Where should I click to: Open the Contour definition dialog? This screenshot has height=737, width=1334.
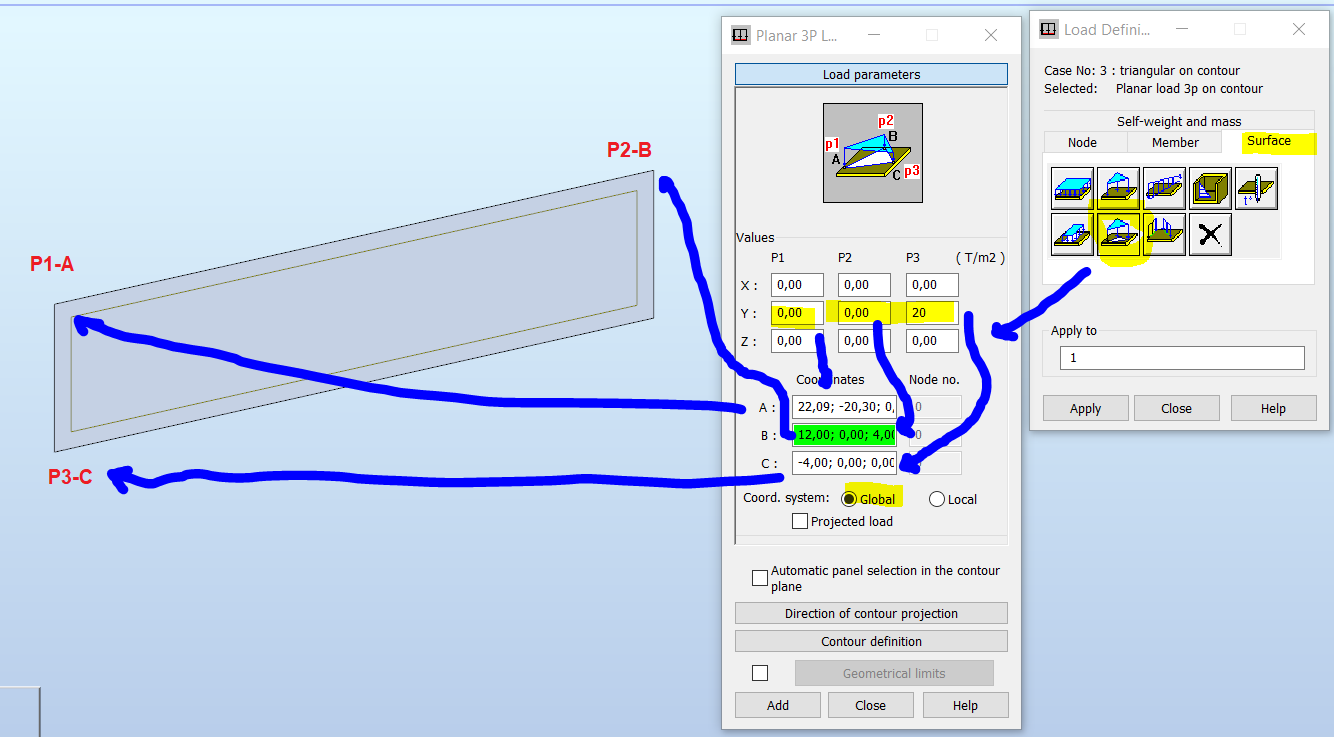870,640
